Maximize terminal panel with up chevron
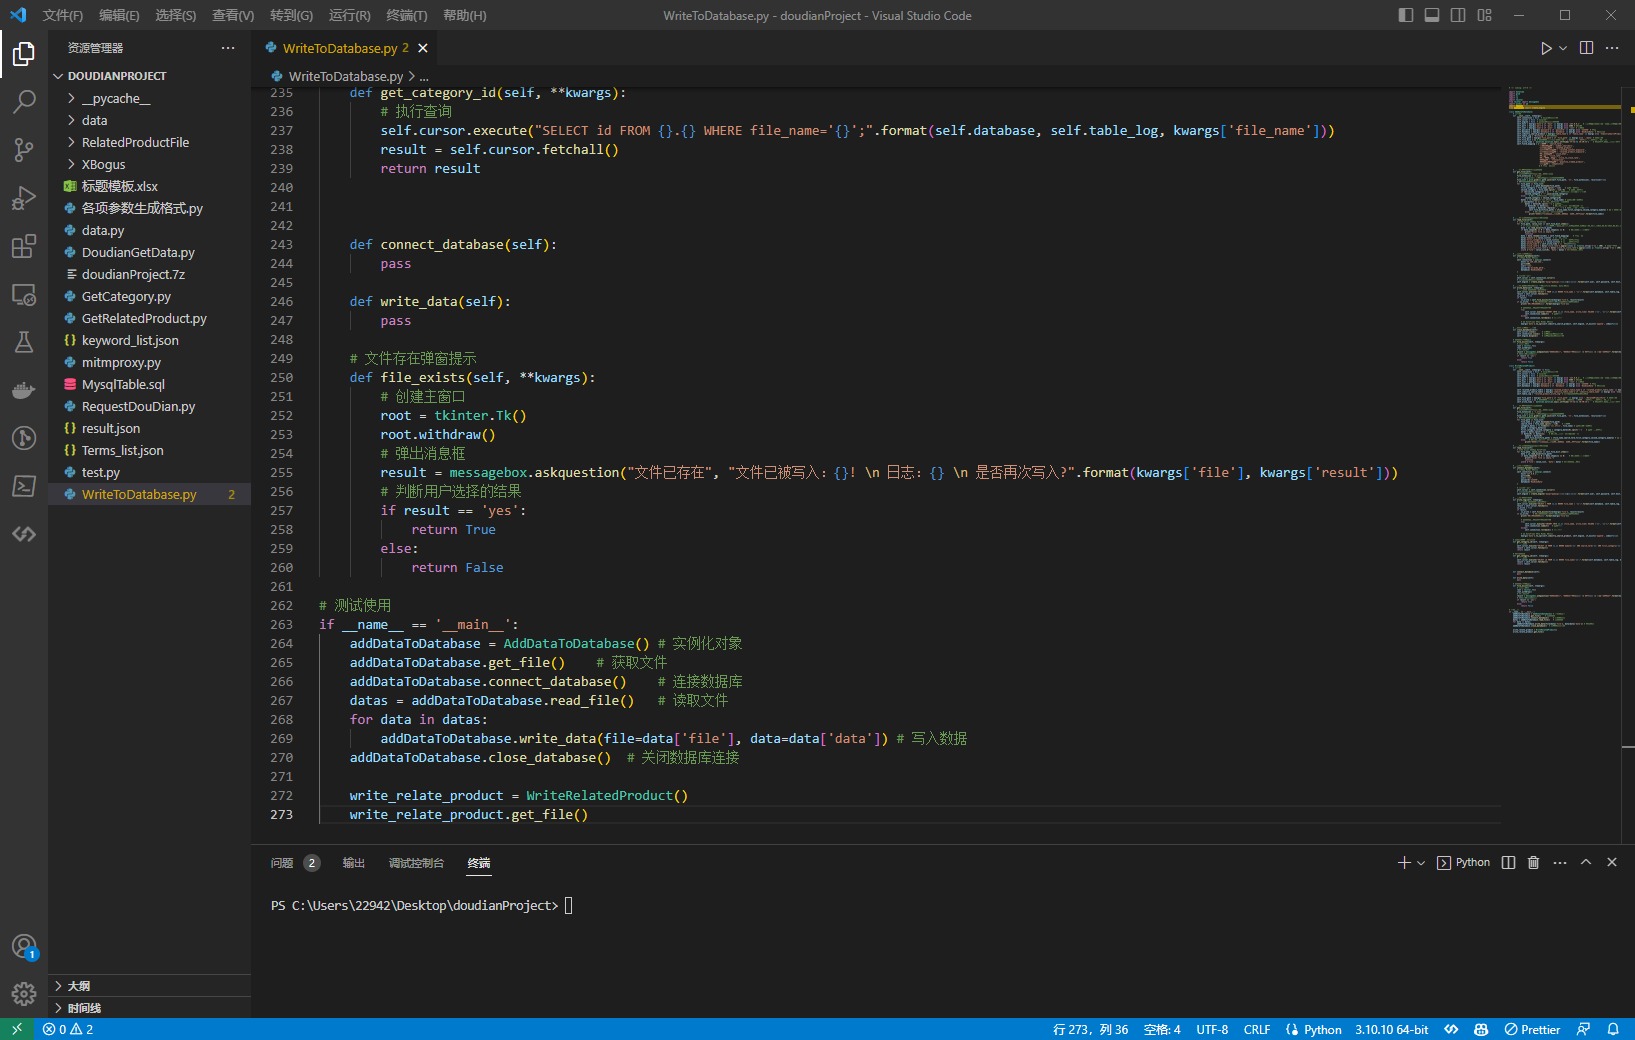1635x1040 pixels. tap(1586, 862)
